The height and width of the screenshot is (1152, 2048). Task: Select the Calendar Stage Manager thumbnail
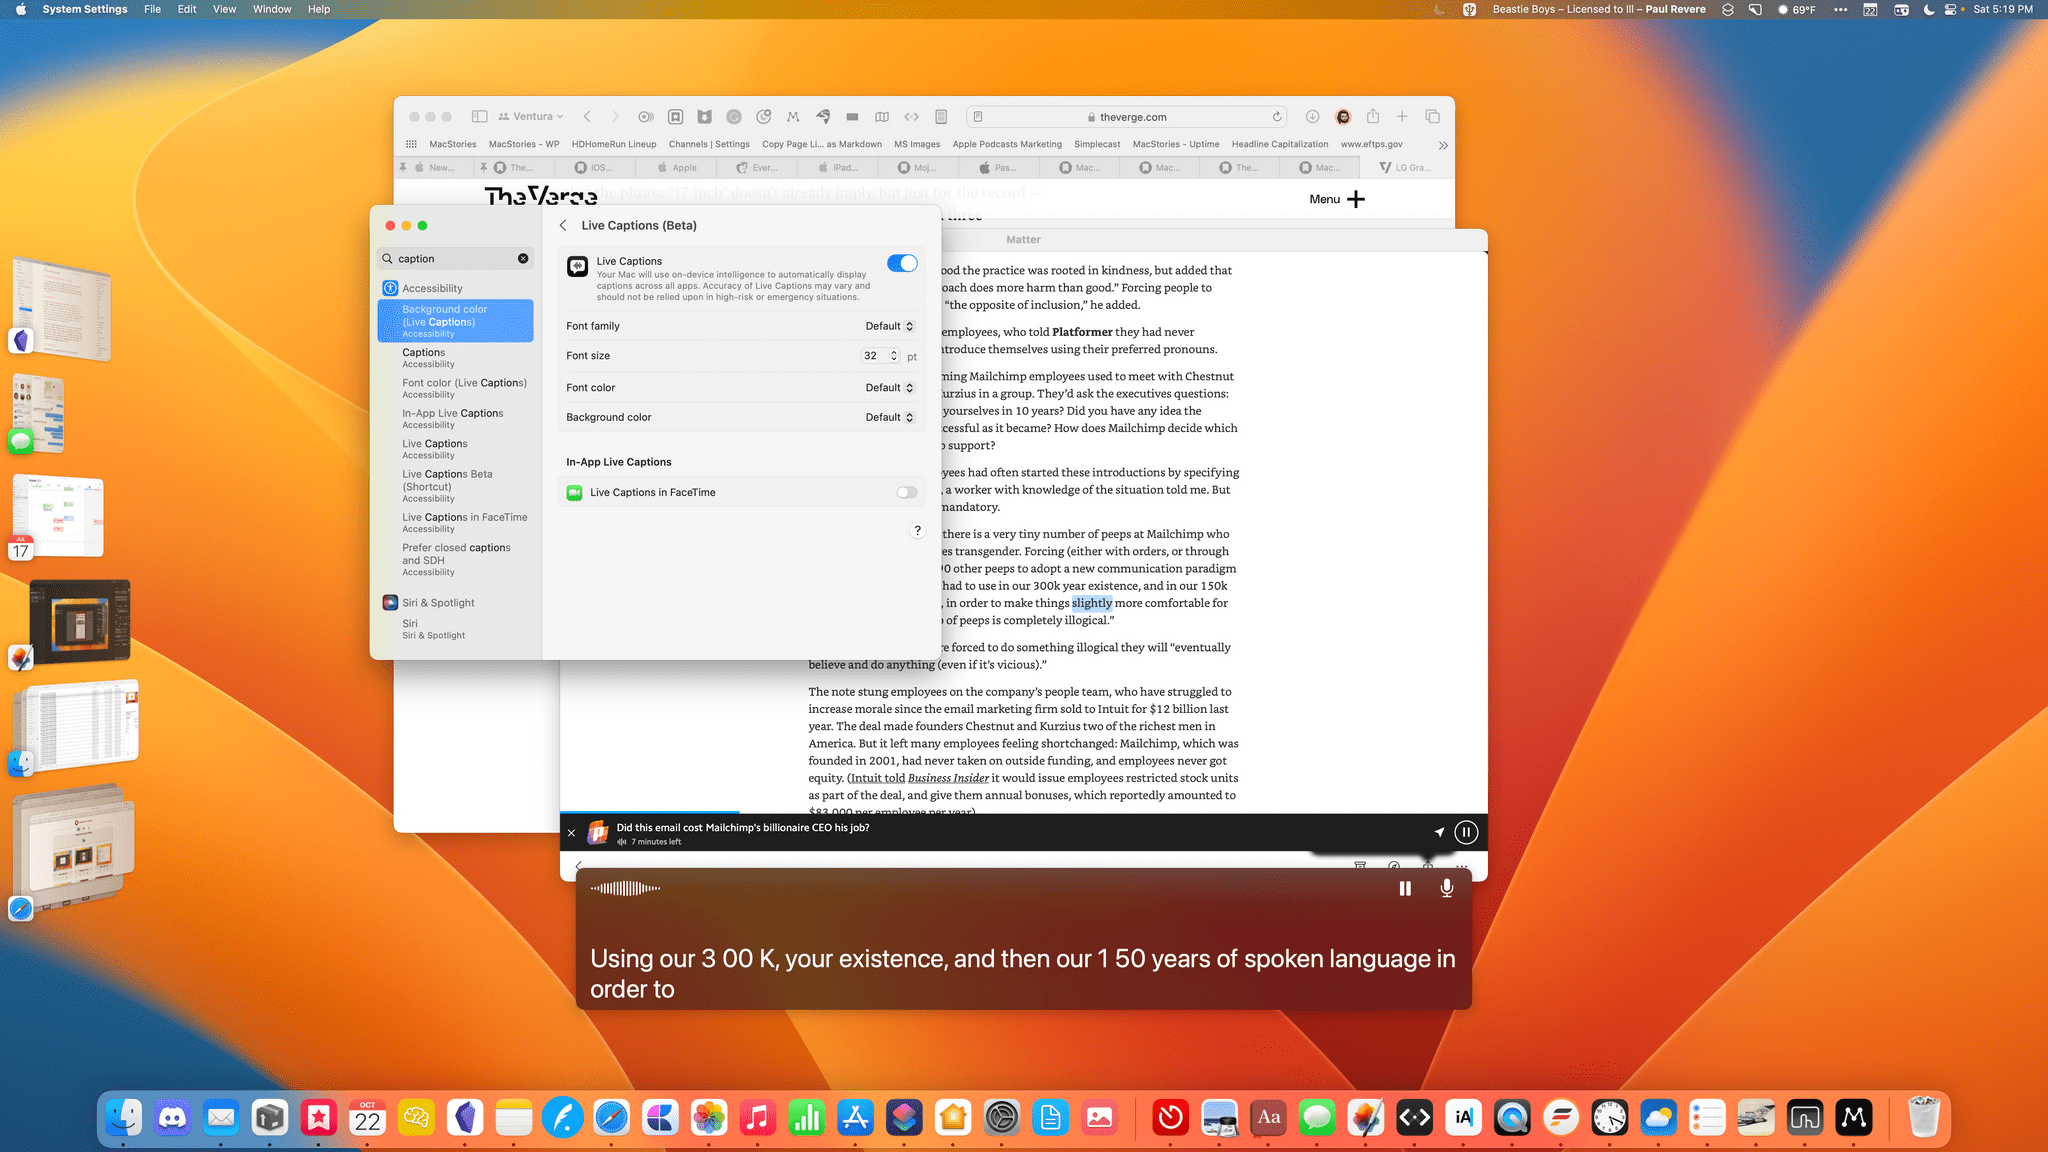click(x=58, y=516)
